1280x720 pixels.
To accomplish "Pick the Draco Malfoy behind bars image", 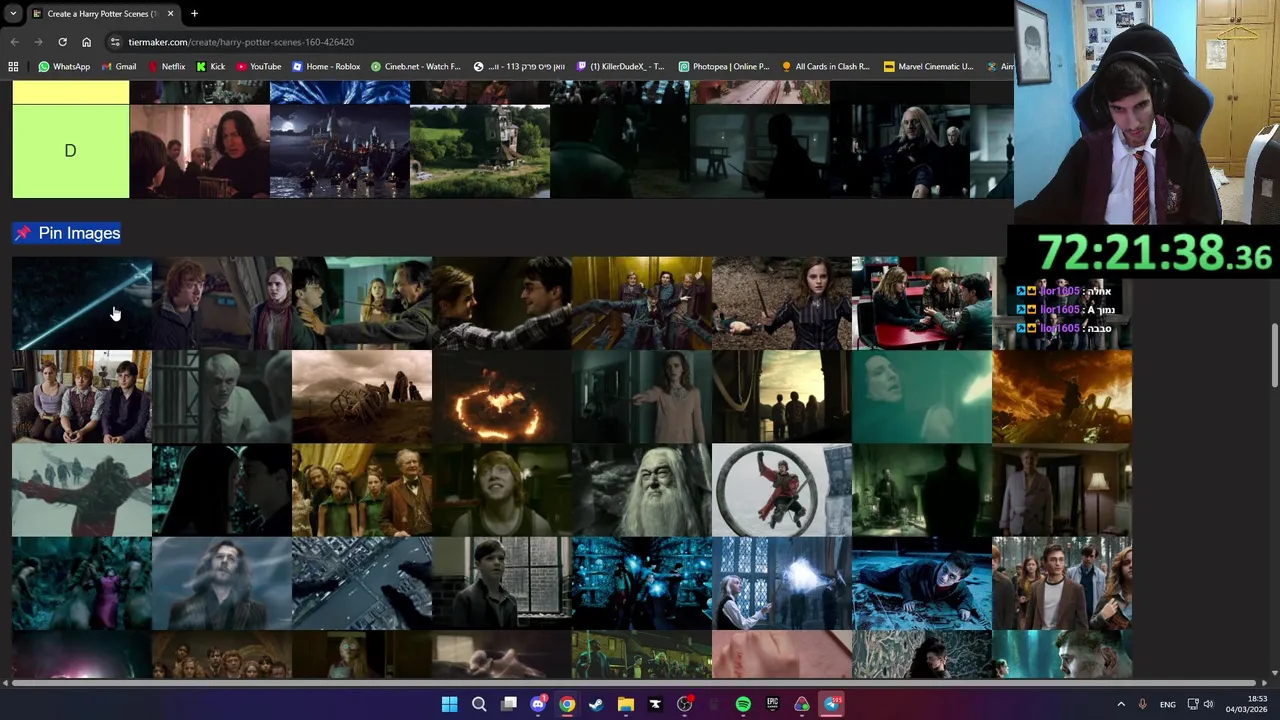I will [222, 397].
